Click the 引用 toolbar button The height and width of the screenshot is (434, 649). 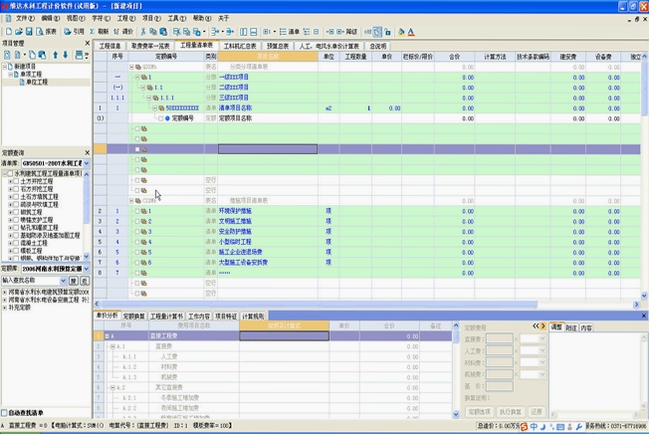point(74,31)
